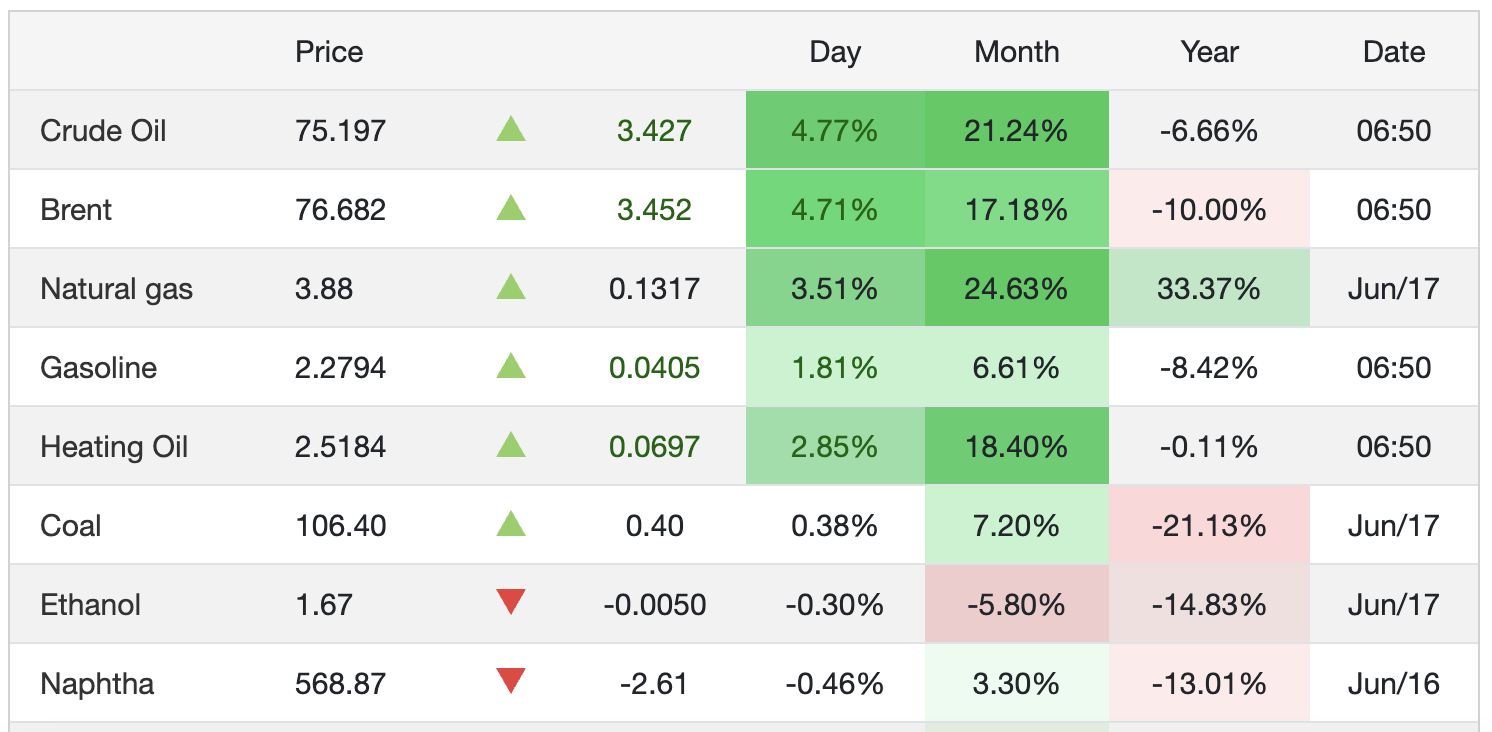Viewport: 1492px width, 732px height.
Task: Click Ethanol change value -0.0050
Action: (654, 605)
